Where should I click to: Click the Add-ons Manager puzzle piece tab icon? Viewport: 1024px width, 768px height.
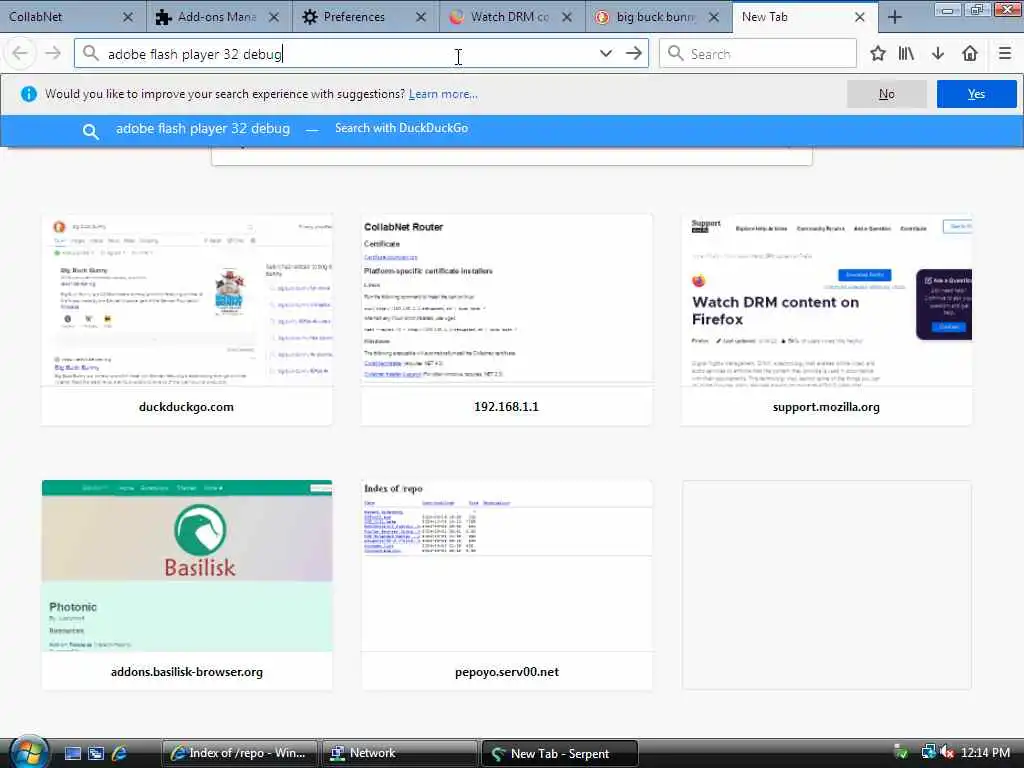pyautogui.click(x=163, y=17)
